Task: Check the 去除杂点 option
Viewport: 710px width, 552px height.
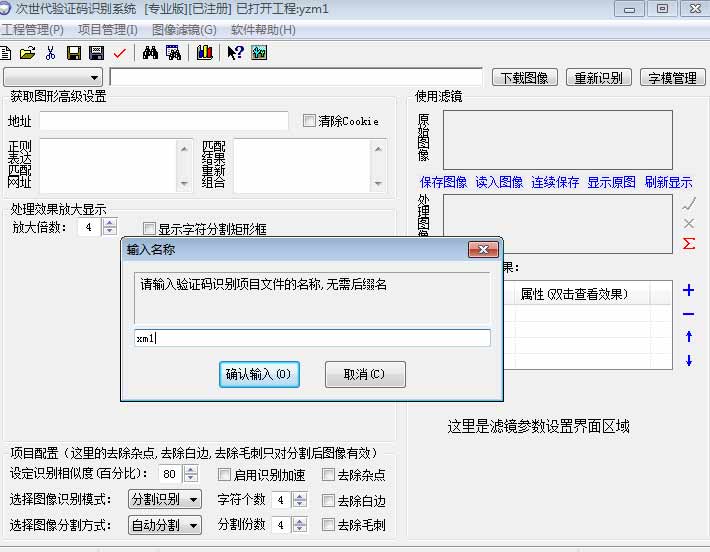Action: click(329, 475)
